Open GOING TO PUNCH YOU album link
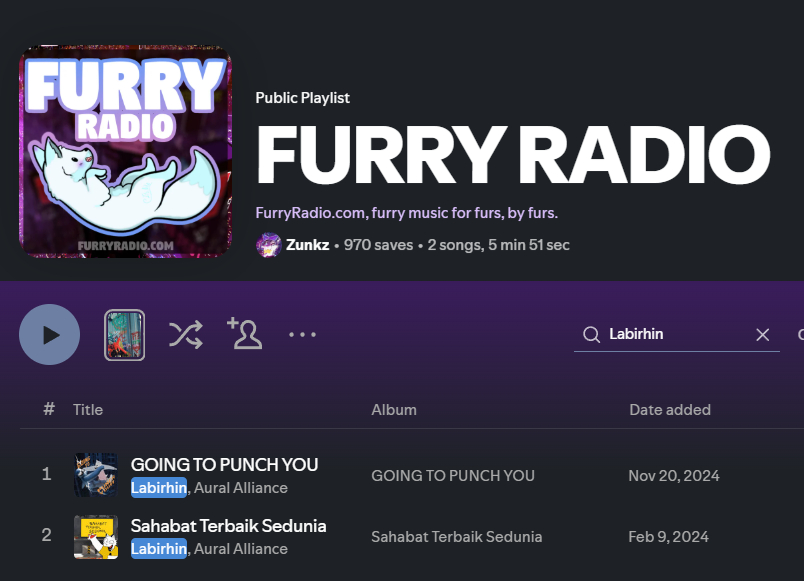Screen dimensions: 804x581 coord(452,476)
